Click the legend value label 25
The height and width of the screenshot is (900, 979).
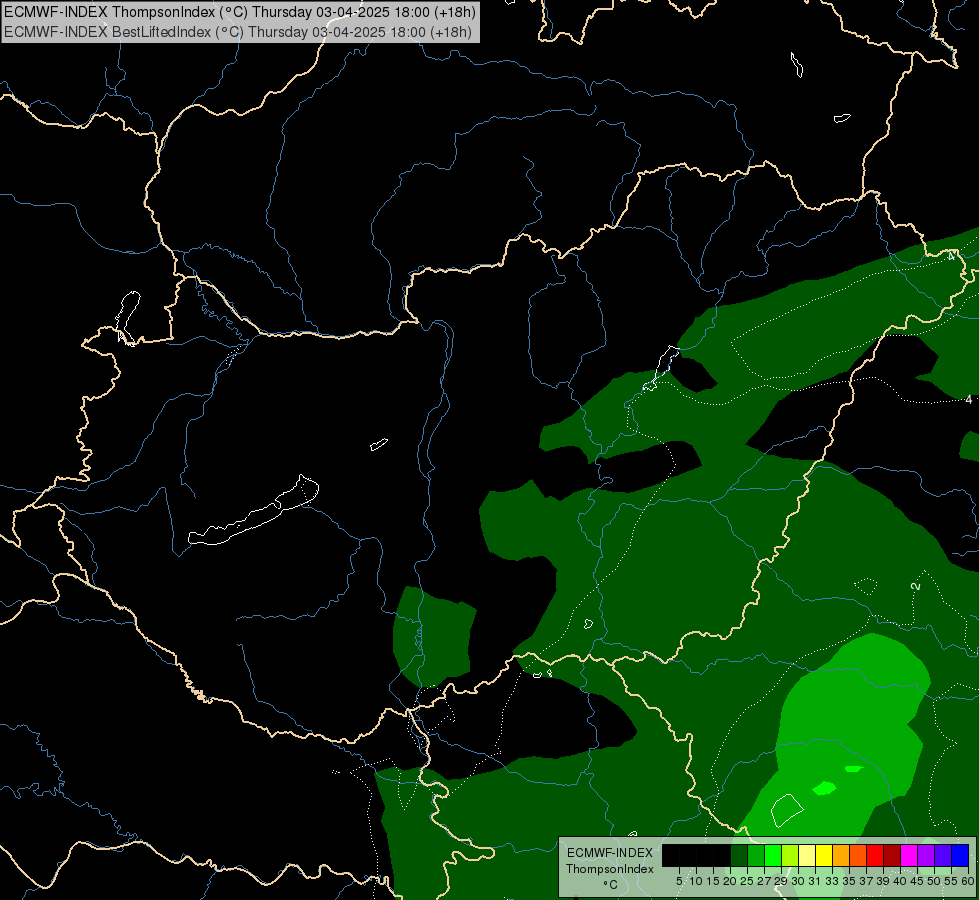point(747,881)
